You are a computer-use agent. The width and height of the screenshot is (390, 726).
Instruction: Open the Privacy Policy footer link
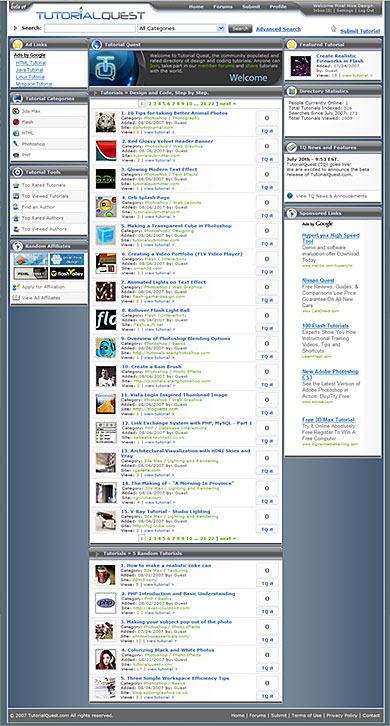coord(342,716)
